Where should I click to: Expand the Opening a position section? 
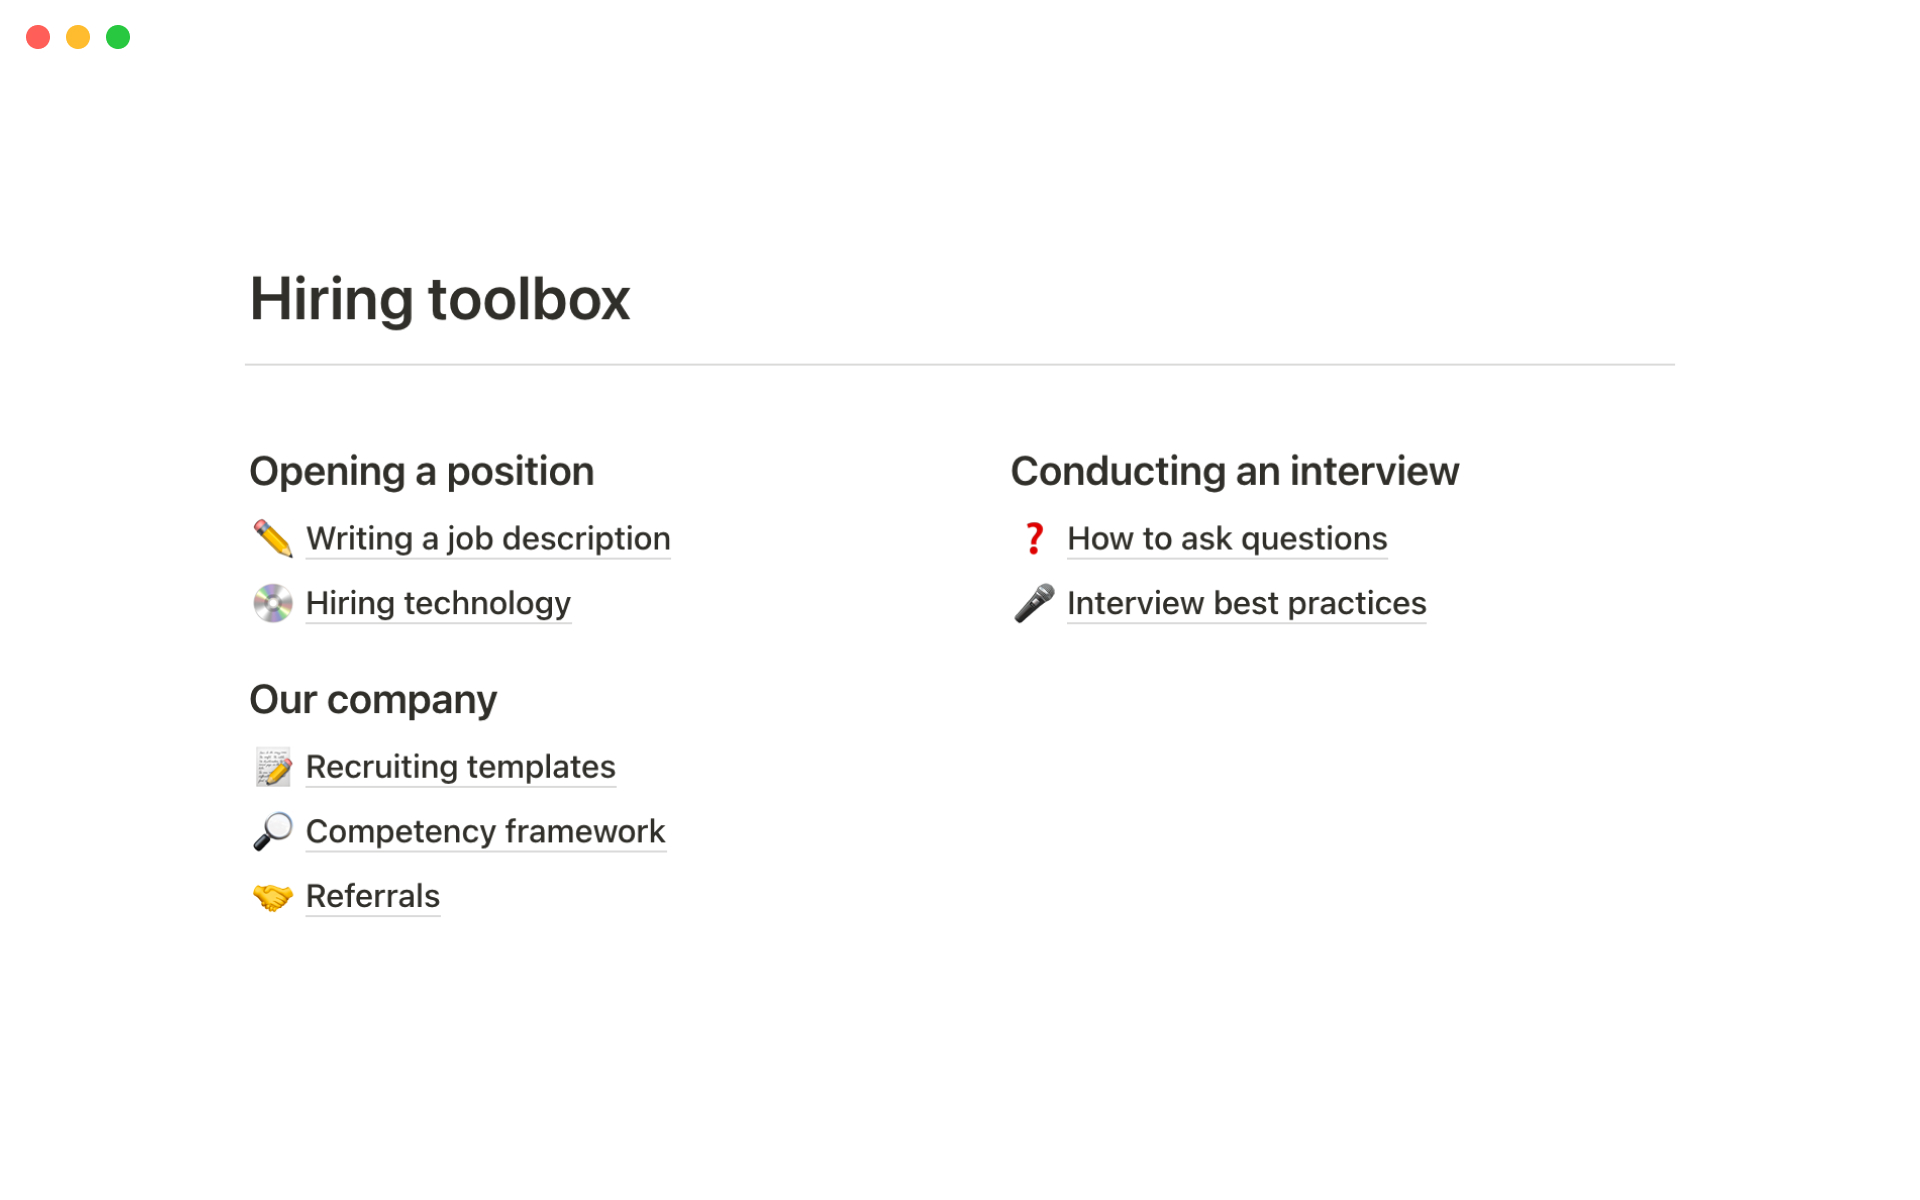(x=420, y=470)
